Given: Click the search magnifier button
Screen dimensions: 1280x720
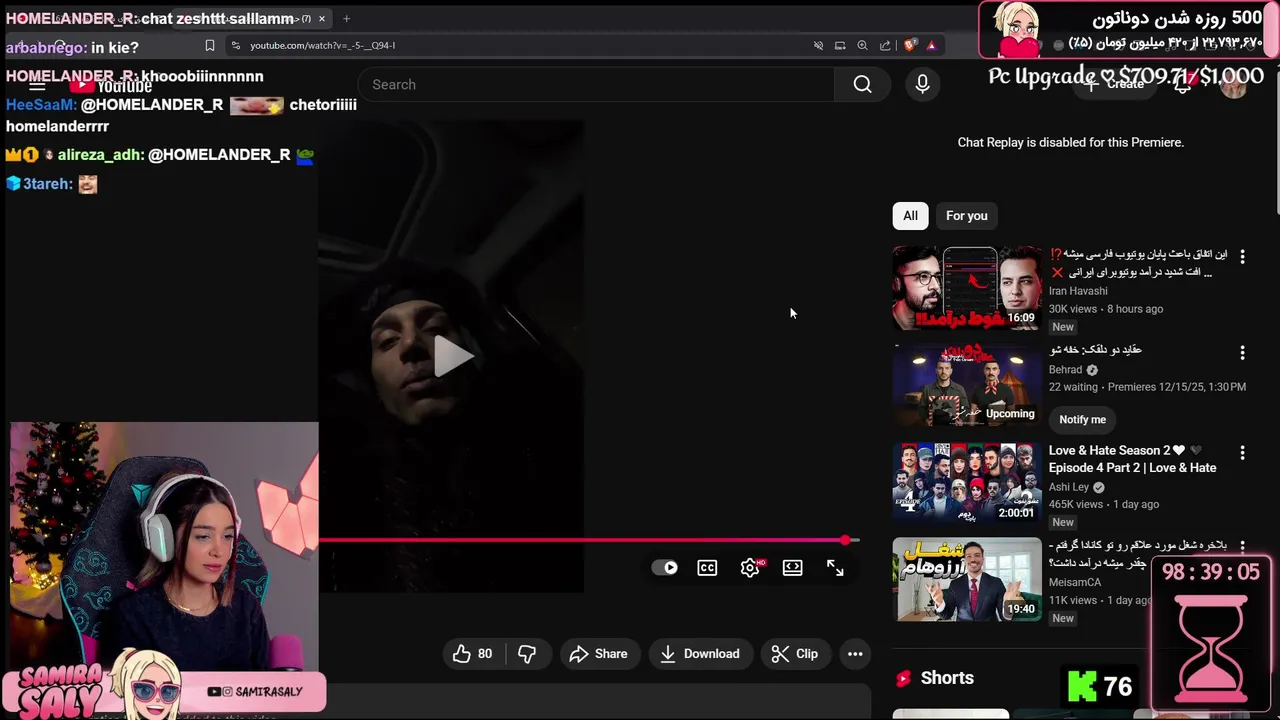Looking at the screenshot, I should pyautogui.click(x=862, y=85).
